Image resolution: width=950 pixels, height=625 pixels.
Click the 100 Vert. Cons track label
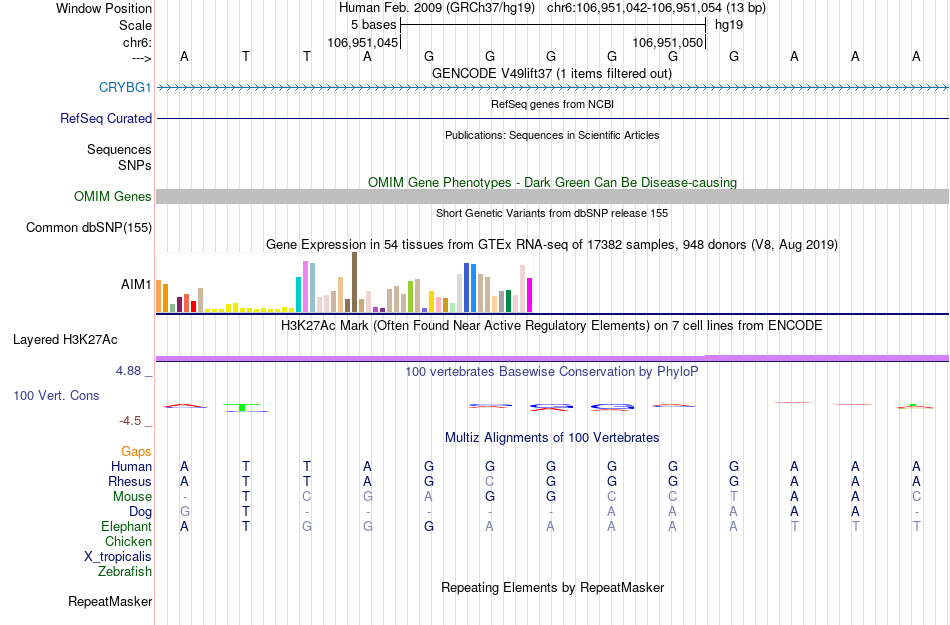(x=56, y=395)
